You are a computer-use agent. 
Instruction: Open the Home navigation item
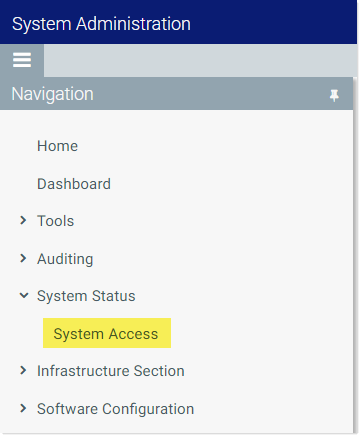[57, 146]
